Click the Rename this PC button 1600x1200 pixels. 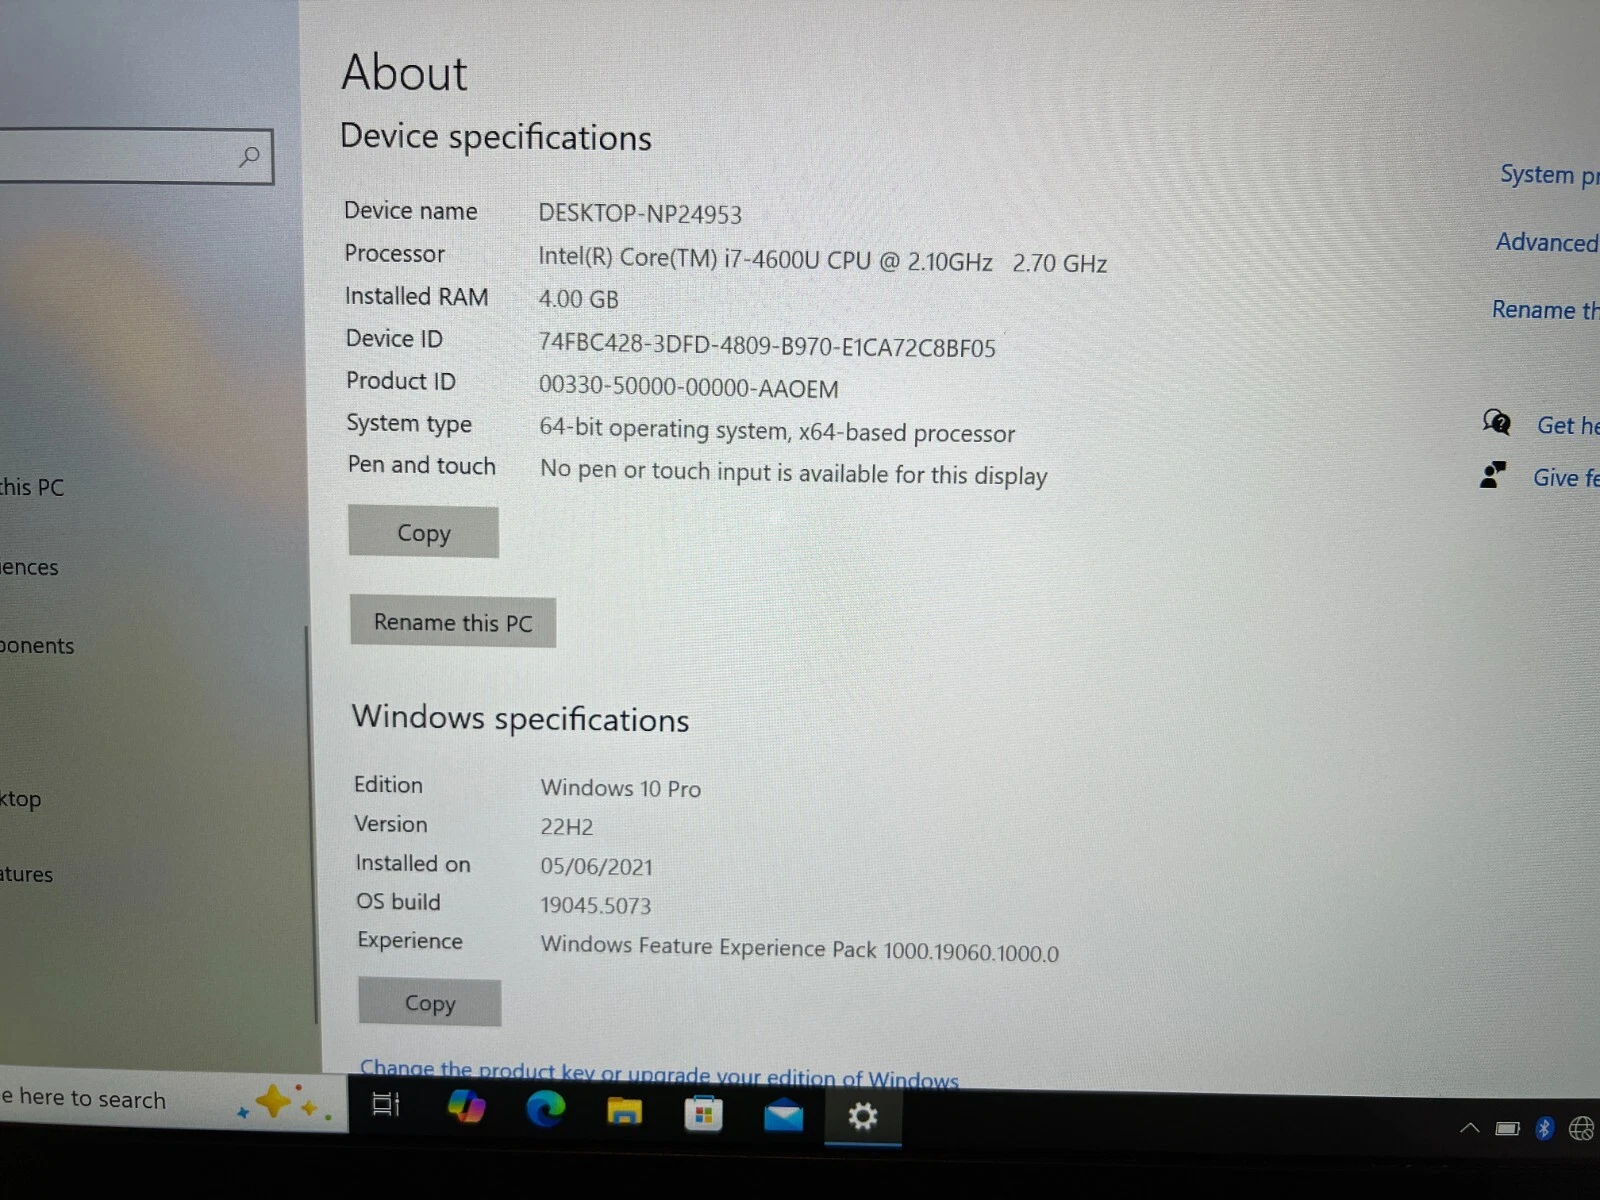tap(453, 622)
